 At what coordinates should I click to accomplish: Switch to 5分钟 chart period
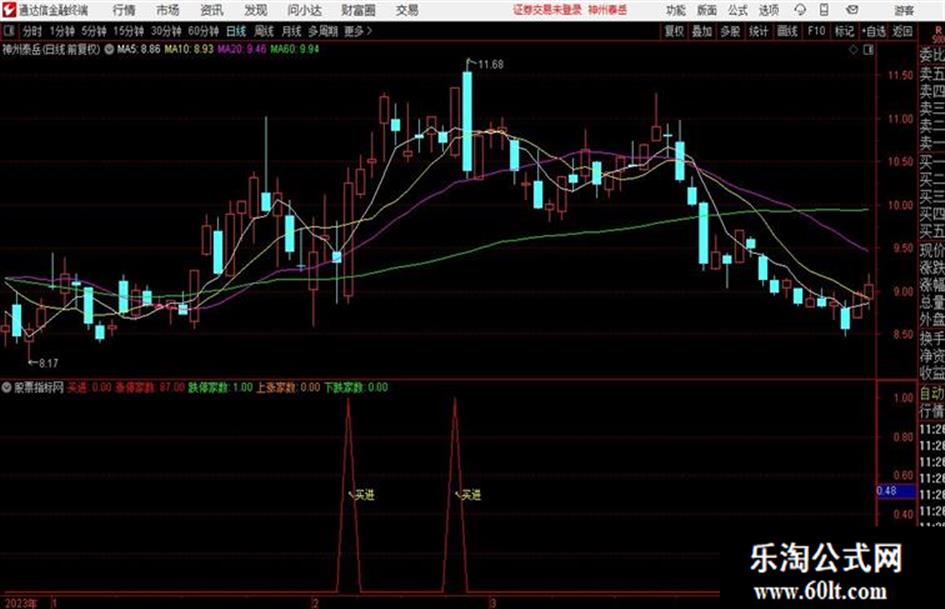point(93,31)
